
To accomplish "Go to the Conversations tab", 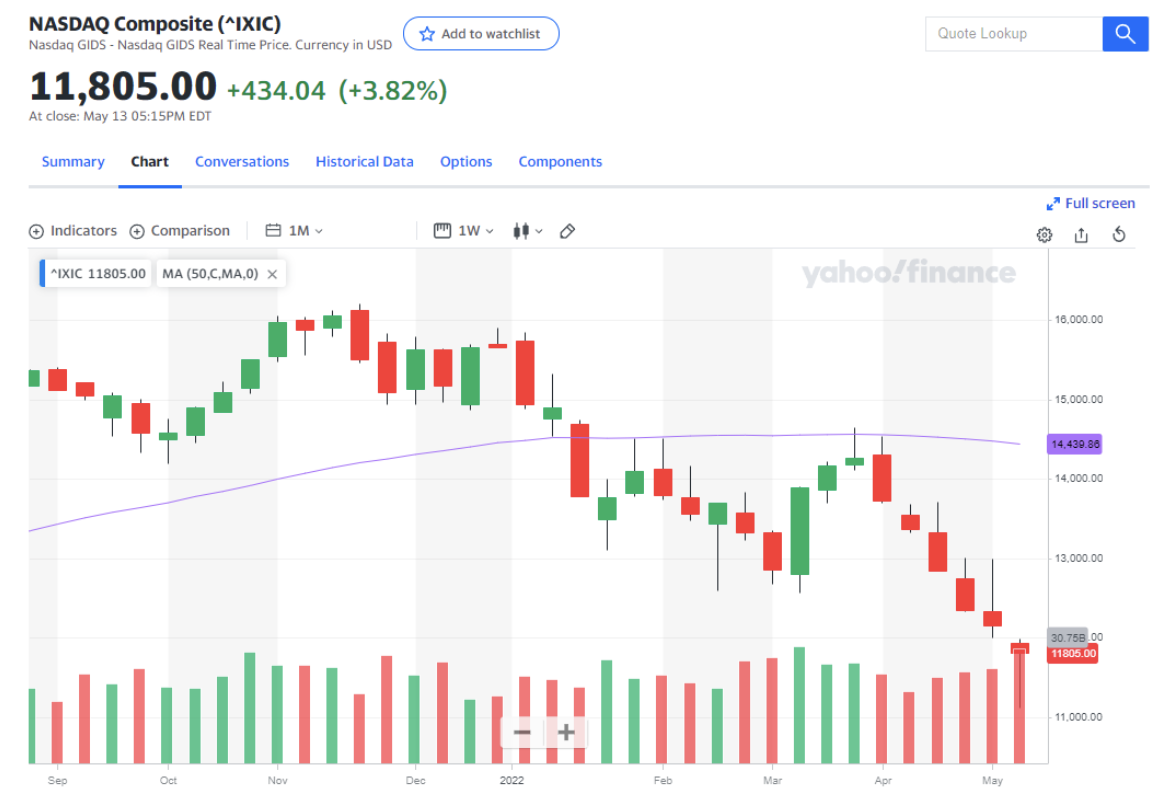I will pos(242,162).
